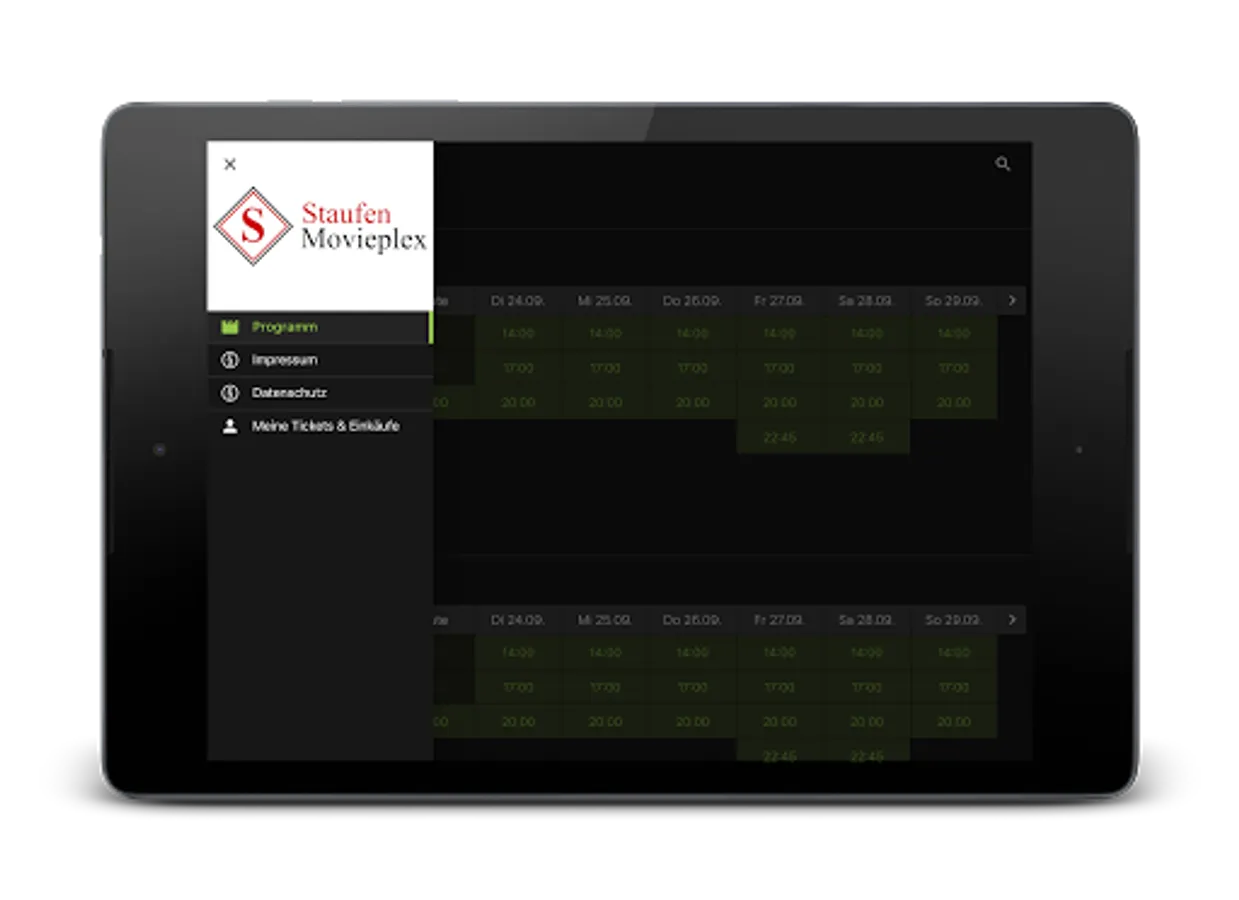Pick 17:00 on So 29.09. in lower schedule
Image resolution: width=1239 pixels, height=900 pixels.
(x=953, y=687)
